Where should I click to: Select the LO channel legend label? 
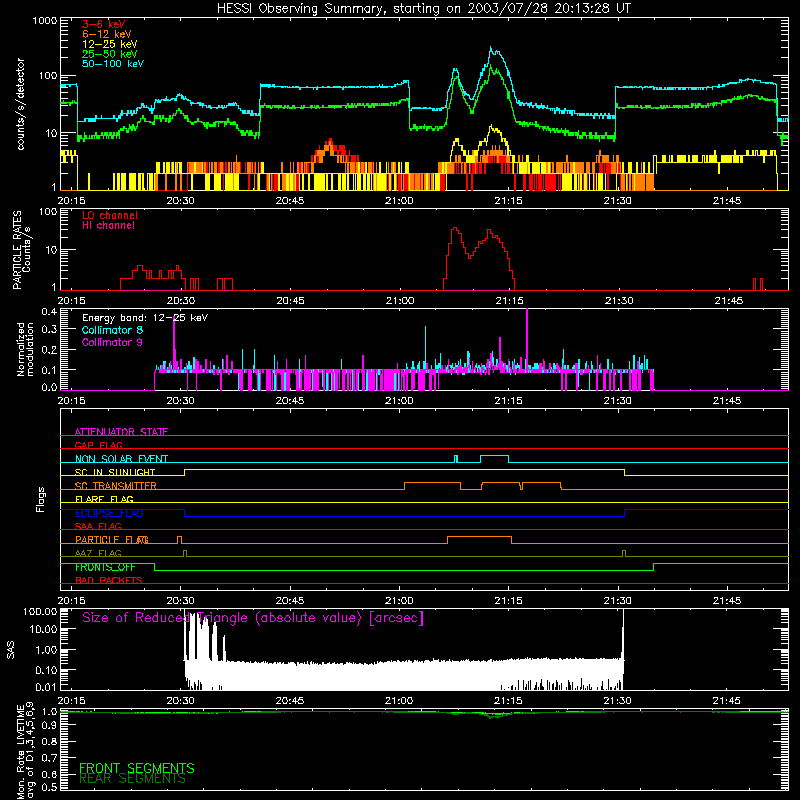pos(110,216)
